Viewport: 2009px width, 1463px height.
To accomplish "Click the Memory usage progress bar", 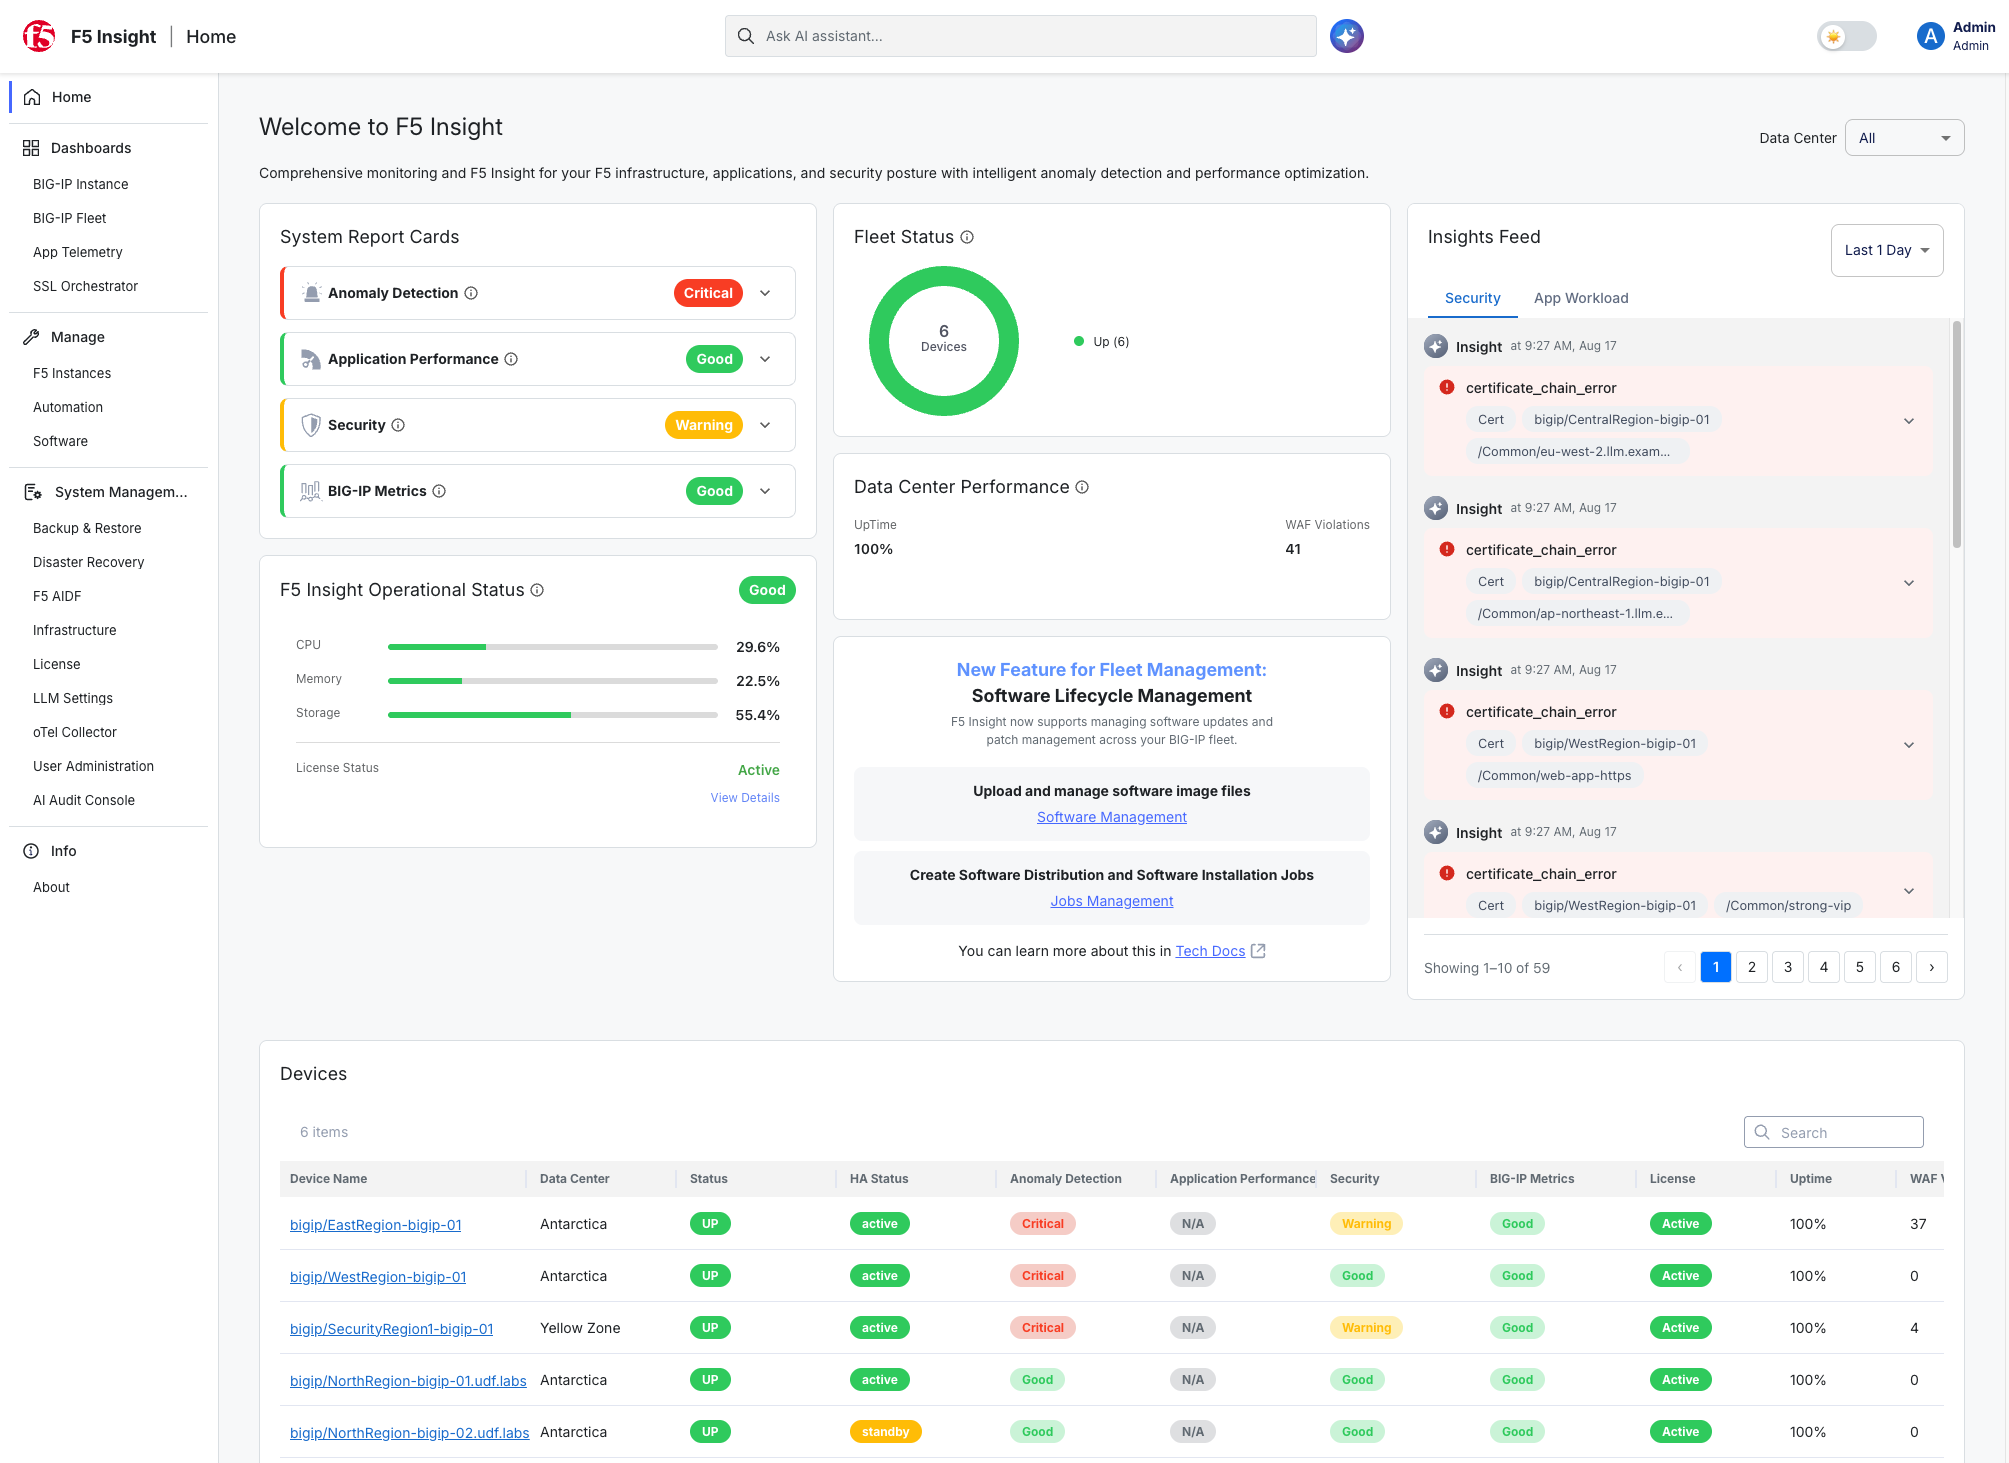I will click(553, 681).
